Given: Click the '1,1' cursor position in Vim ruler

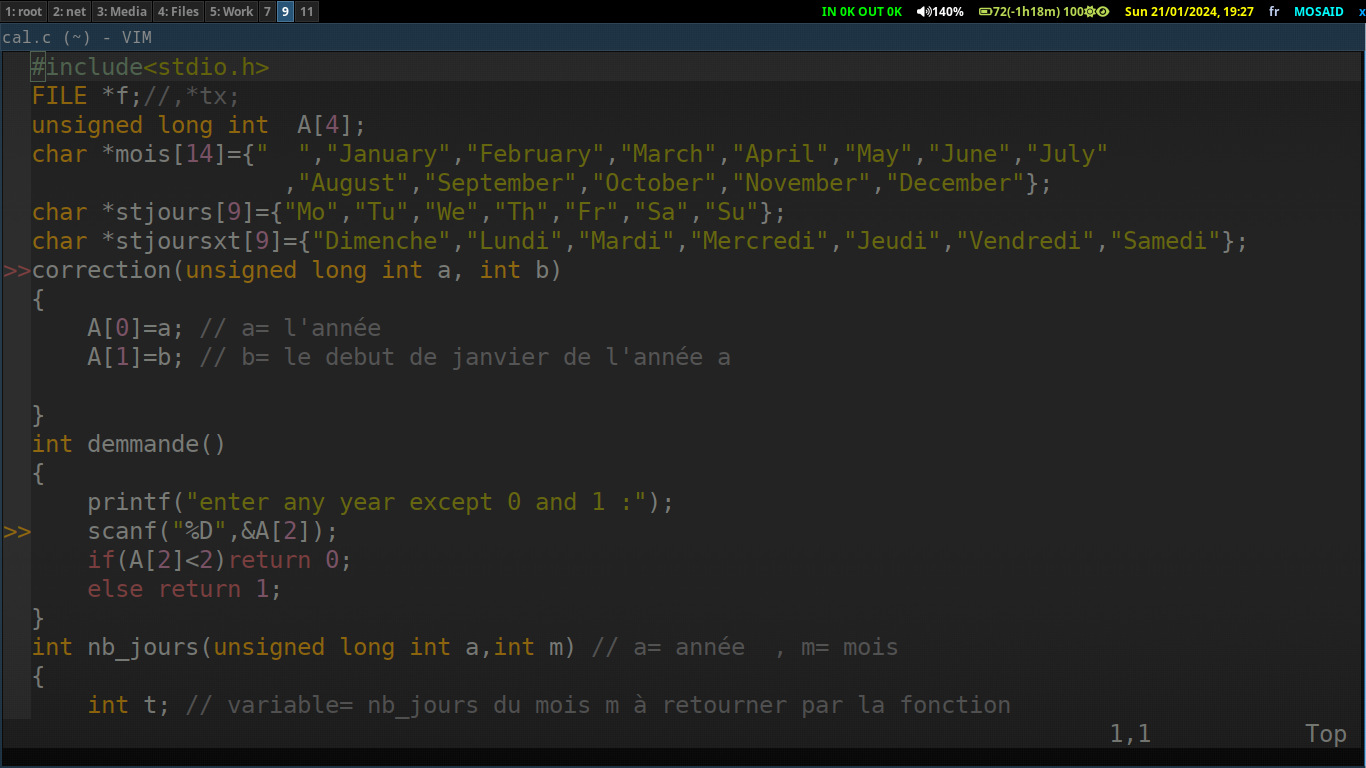Looking at the screenshot, I should click(1130, 734).
